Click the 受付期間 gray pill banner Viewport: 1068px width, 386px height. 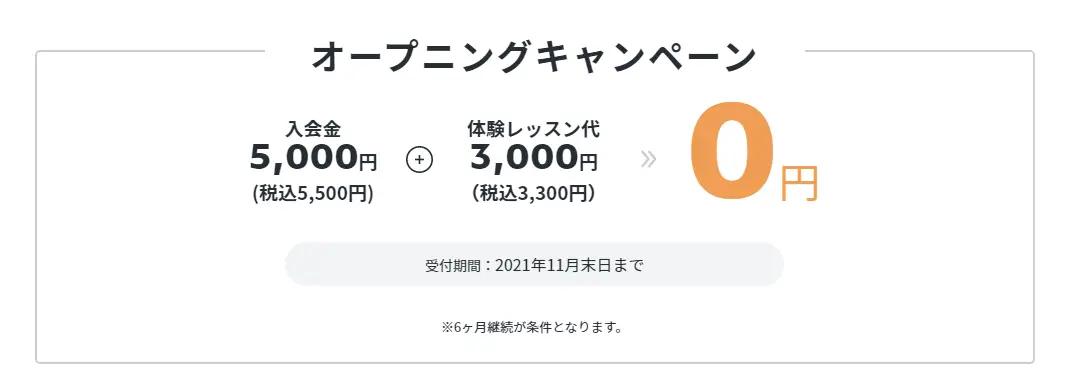tap(534, 264)
